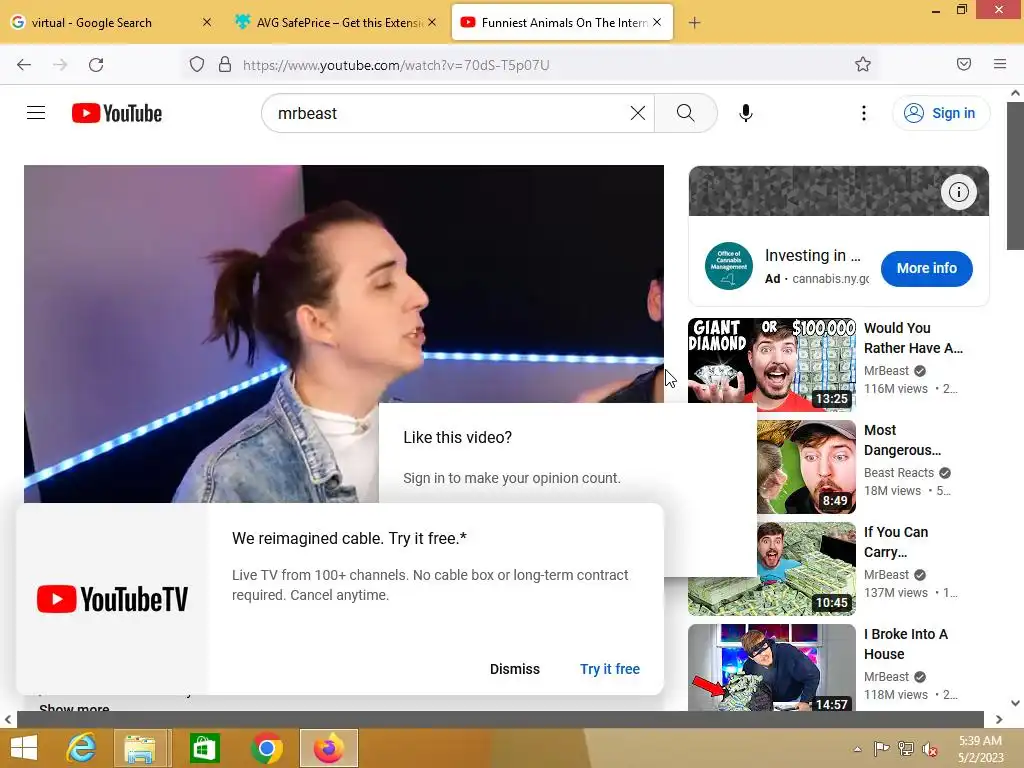Expand description with Show more
This screenshot has width=1024, height=768.
pyautogui.click(x=74, y=707)
